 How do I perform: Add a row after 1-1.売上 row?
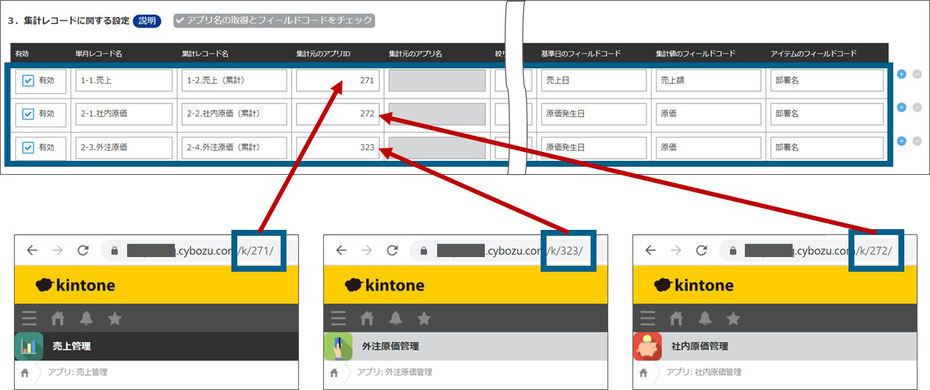(x=902, y=74)
